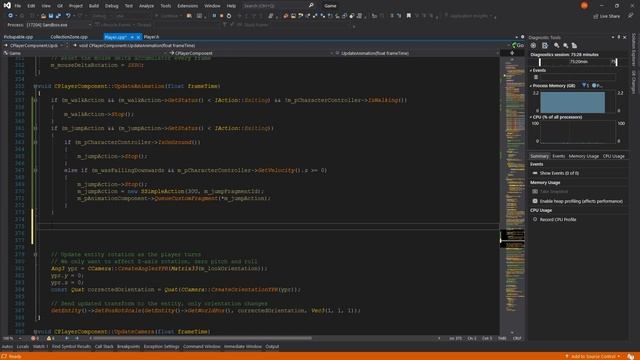The height and width of the screenshot is (360, 640).
Task: Toggle a bookmark with the toolbar icon
Action: pos(409,16)
